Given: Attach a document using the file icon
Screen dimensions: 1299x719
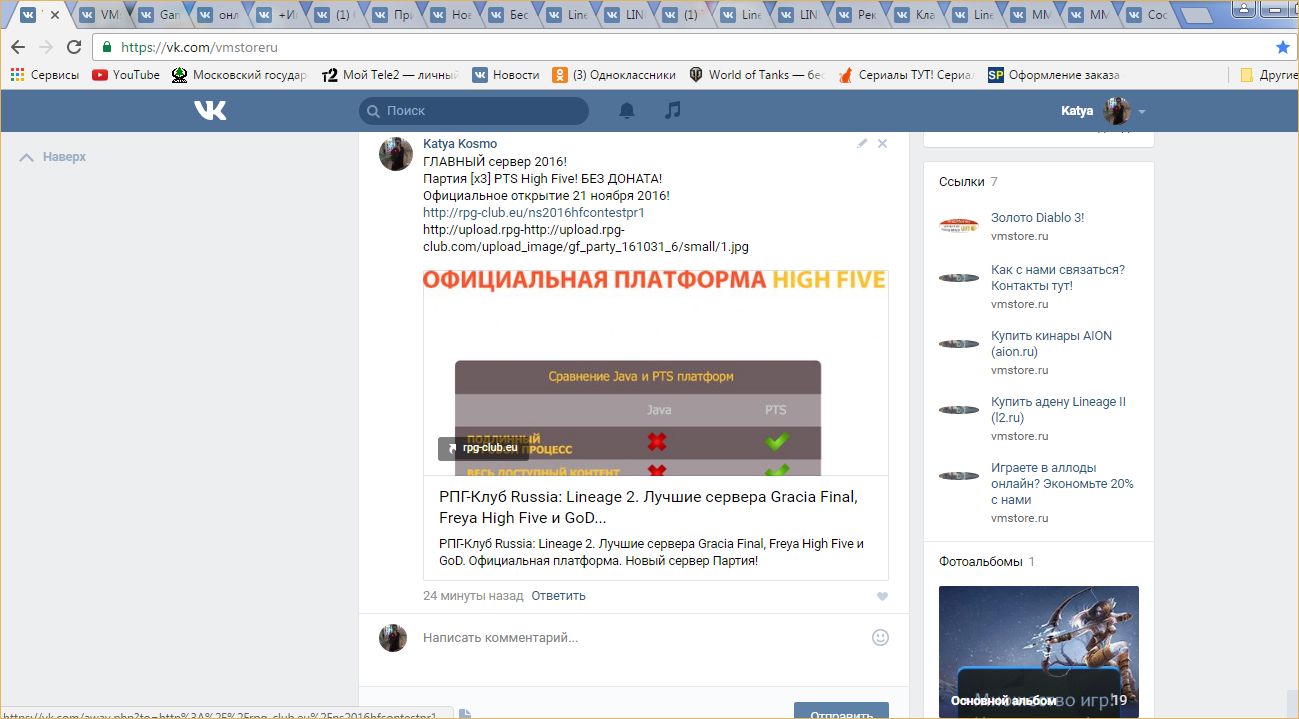Looking at the screenshot, I should point(465,714).
